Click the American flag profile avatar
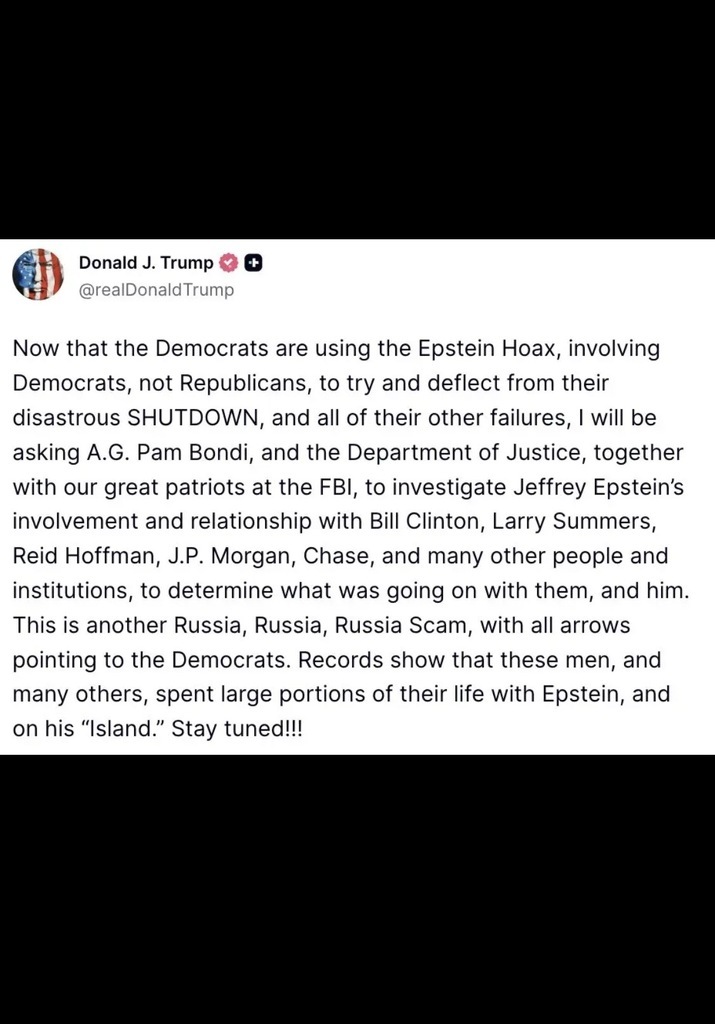Image resolution: width=715 pixels, height=1024 pixels. (37, 275)
